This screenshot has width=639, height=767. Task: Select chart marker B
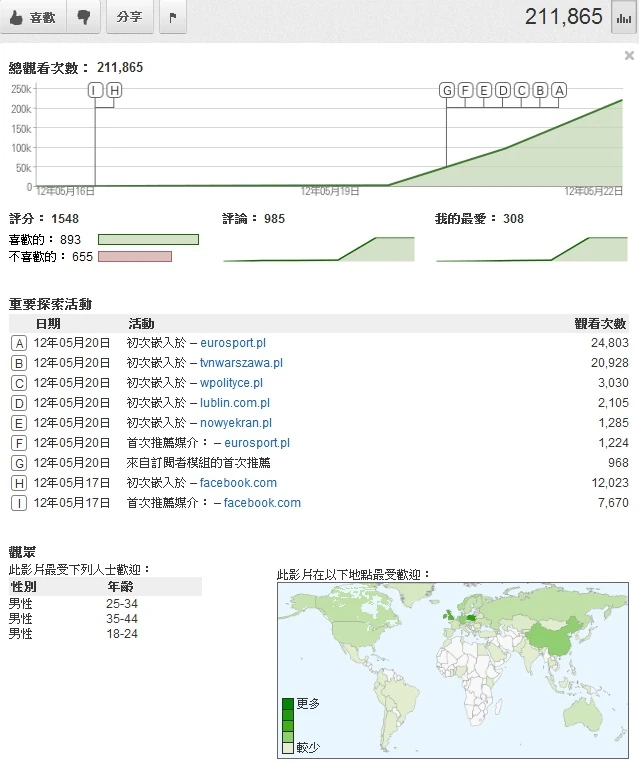[x=540, y=90]
